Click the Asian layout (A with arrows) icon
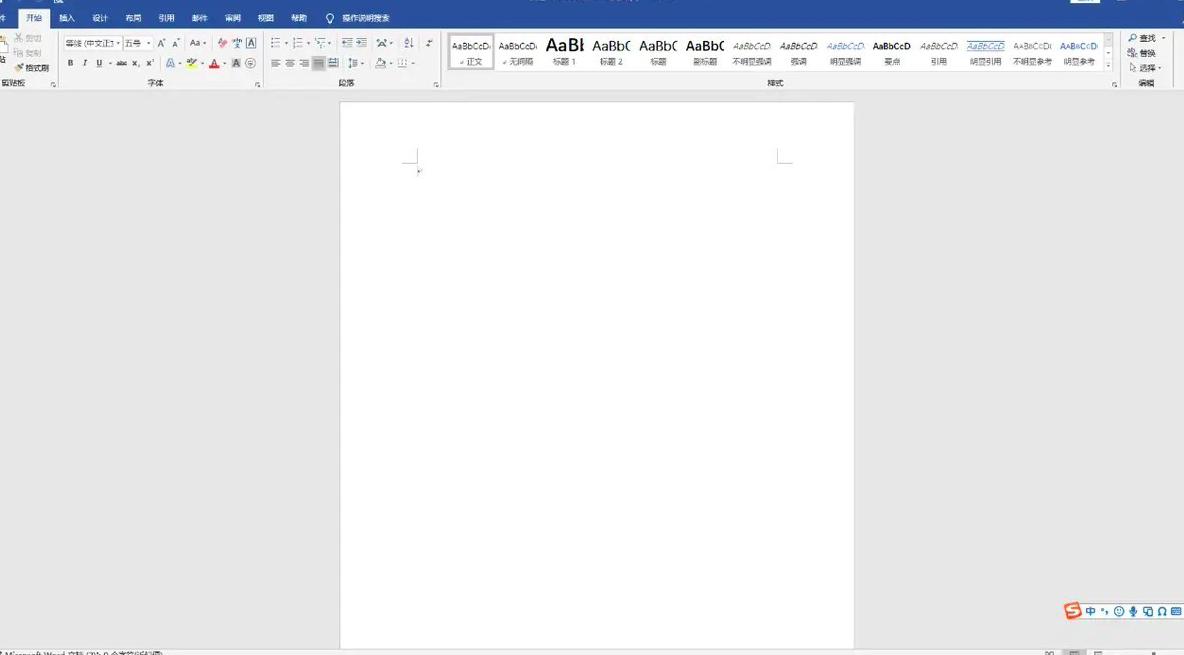This screenshot has height=655, width=1184. (381, 43)
